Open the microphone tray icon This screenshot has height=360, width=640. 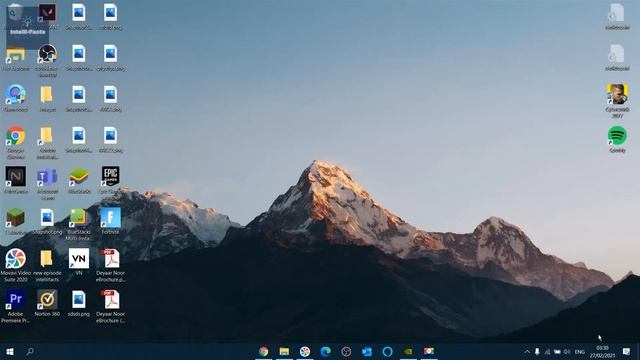[x=537, y=352]
